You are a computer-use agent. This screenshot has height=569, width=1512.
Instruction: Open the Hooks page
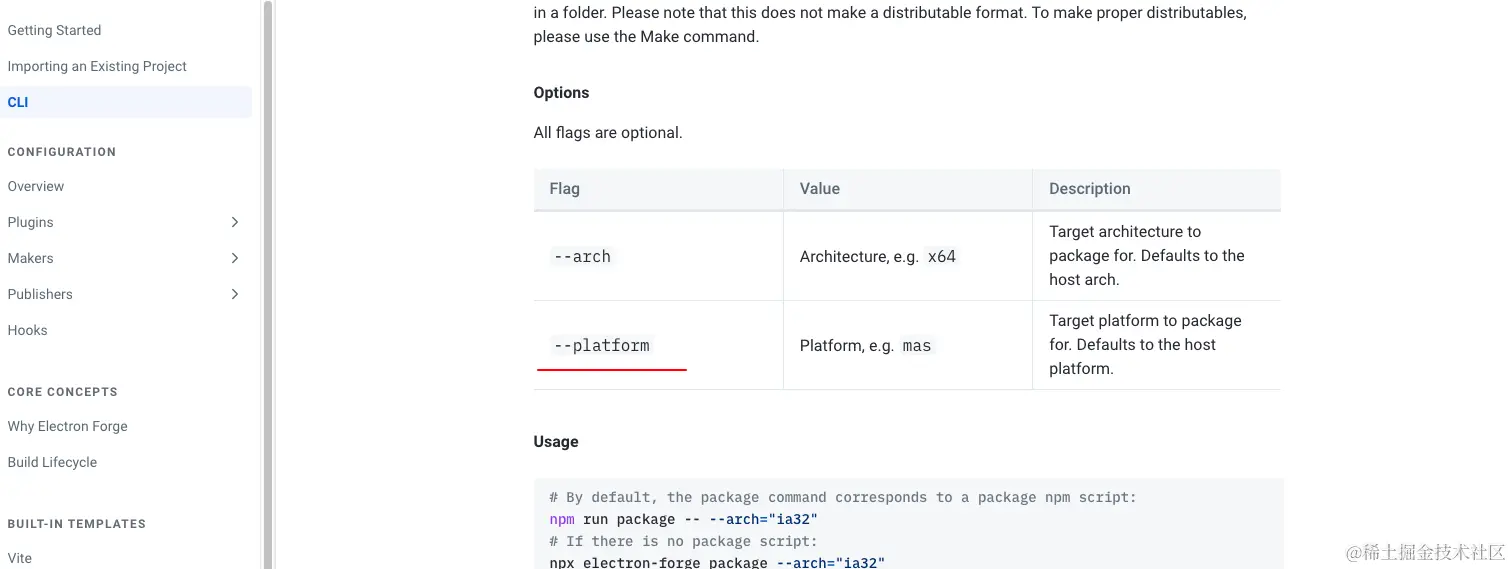click(28, 330)
